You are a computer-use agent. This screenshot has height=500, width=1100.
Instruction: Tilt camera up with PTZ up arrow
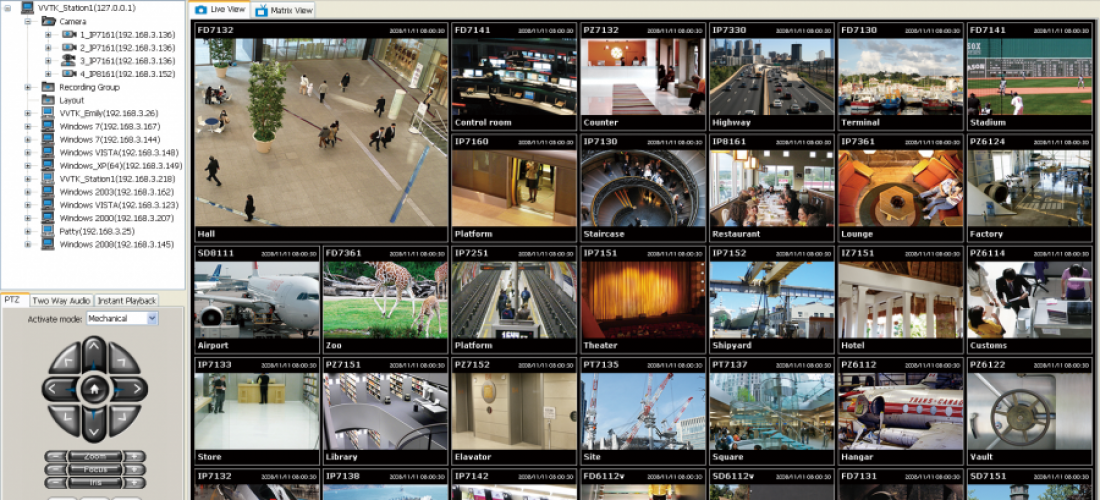point(94,353)
